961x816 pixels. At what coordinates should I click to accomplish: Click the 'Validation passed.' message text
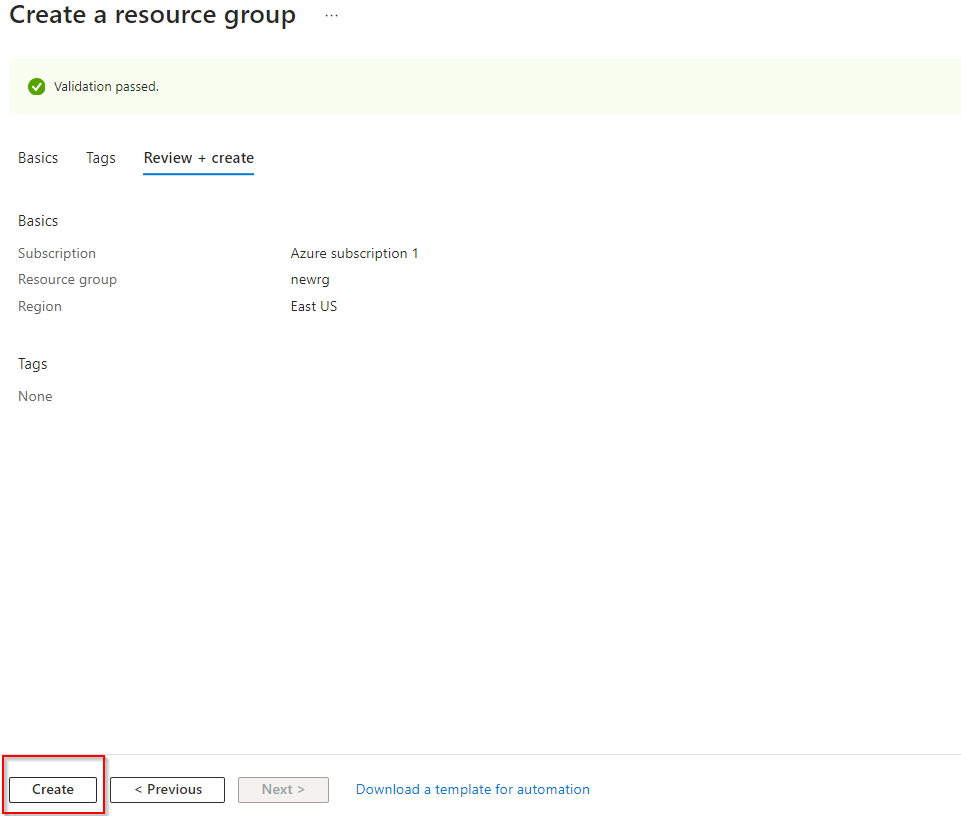tap(106, 87)
